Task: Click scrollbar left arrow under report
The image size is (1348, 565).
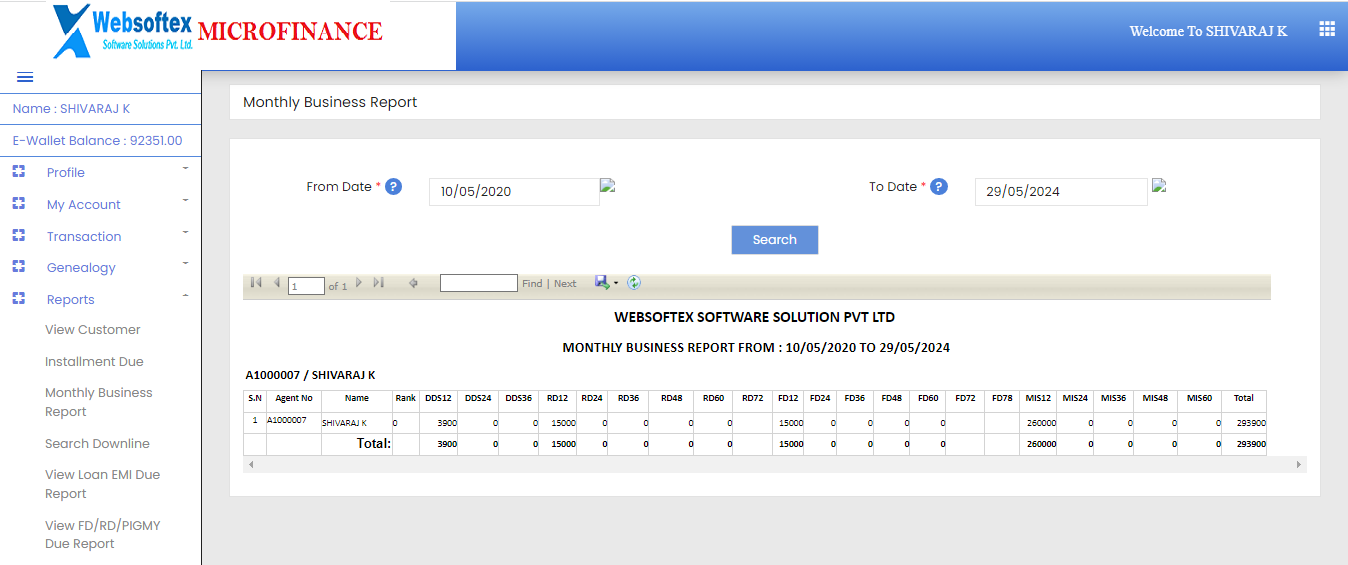Action: pyautogui.click(x=251, y=464)
